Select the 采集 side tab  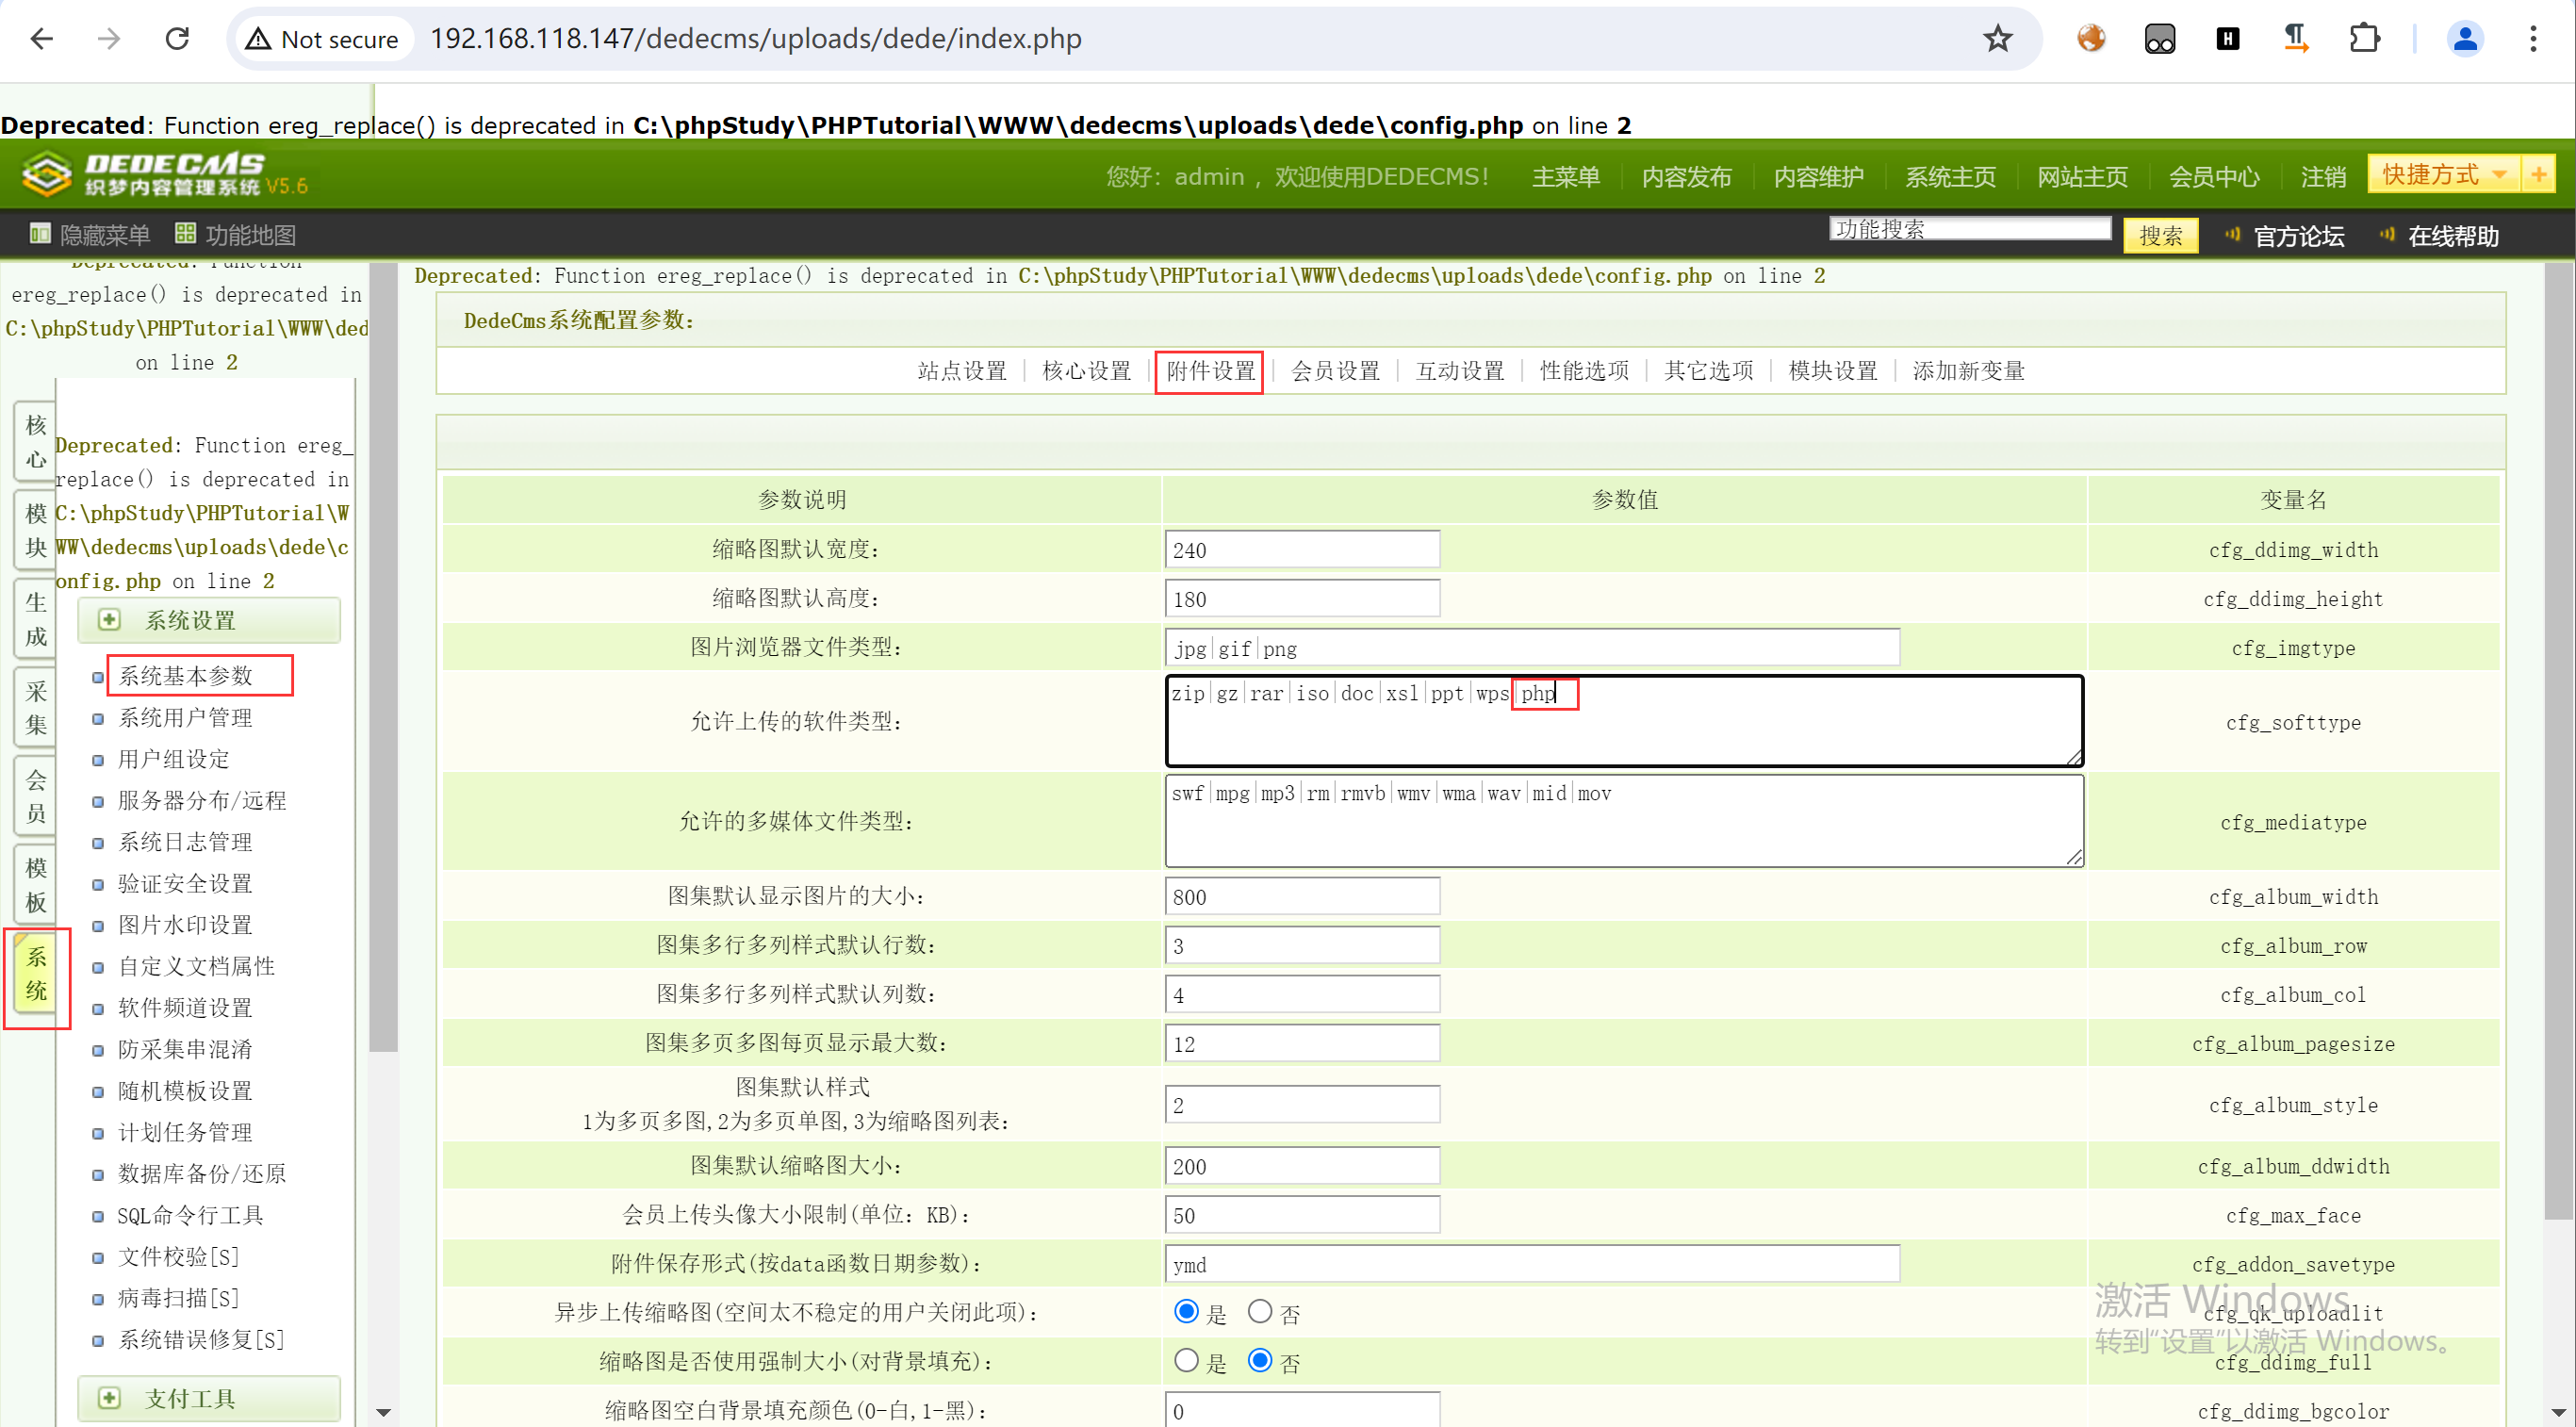[x=35, y=708]
